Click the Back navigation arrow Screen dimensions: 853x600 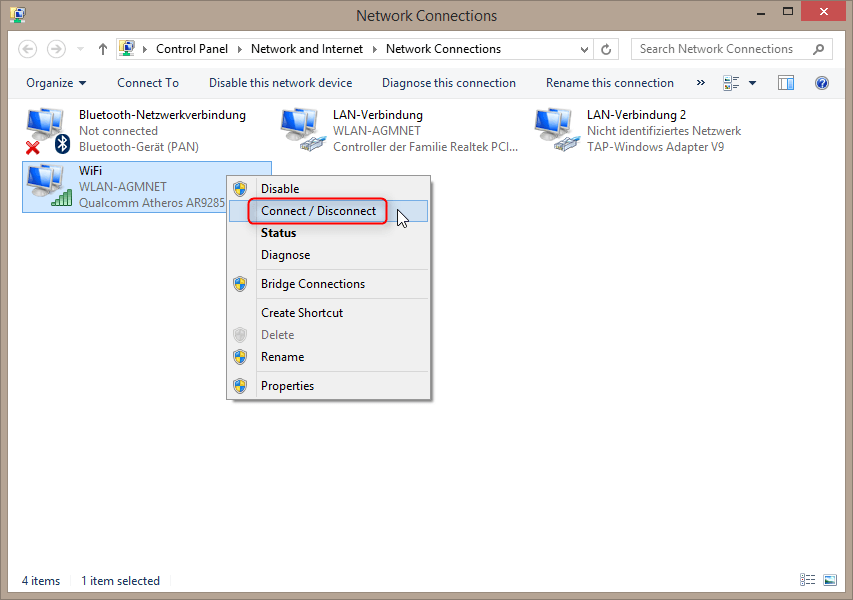tap(28, 49)
